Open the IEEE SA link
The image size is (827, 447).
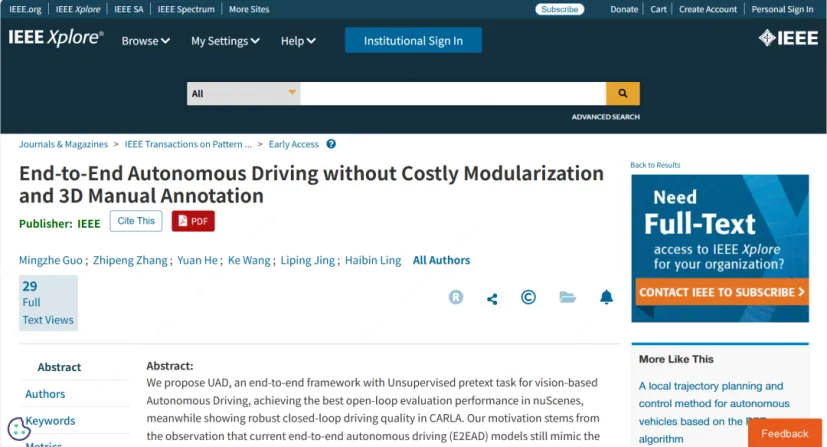point(129,9)
